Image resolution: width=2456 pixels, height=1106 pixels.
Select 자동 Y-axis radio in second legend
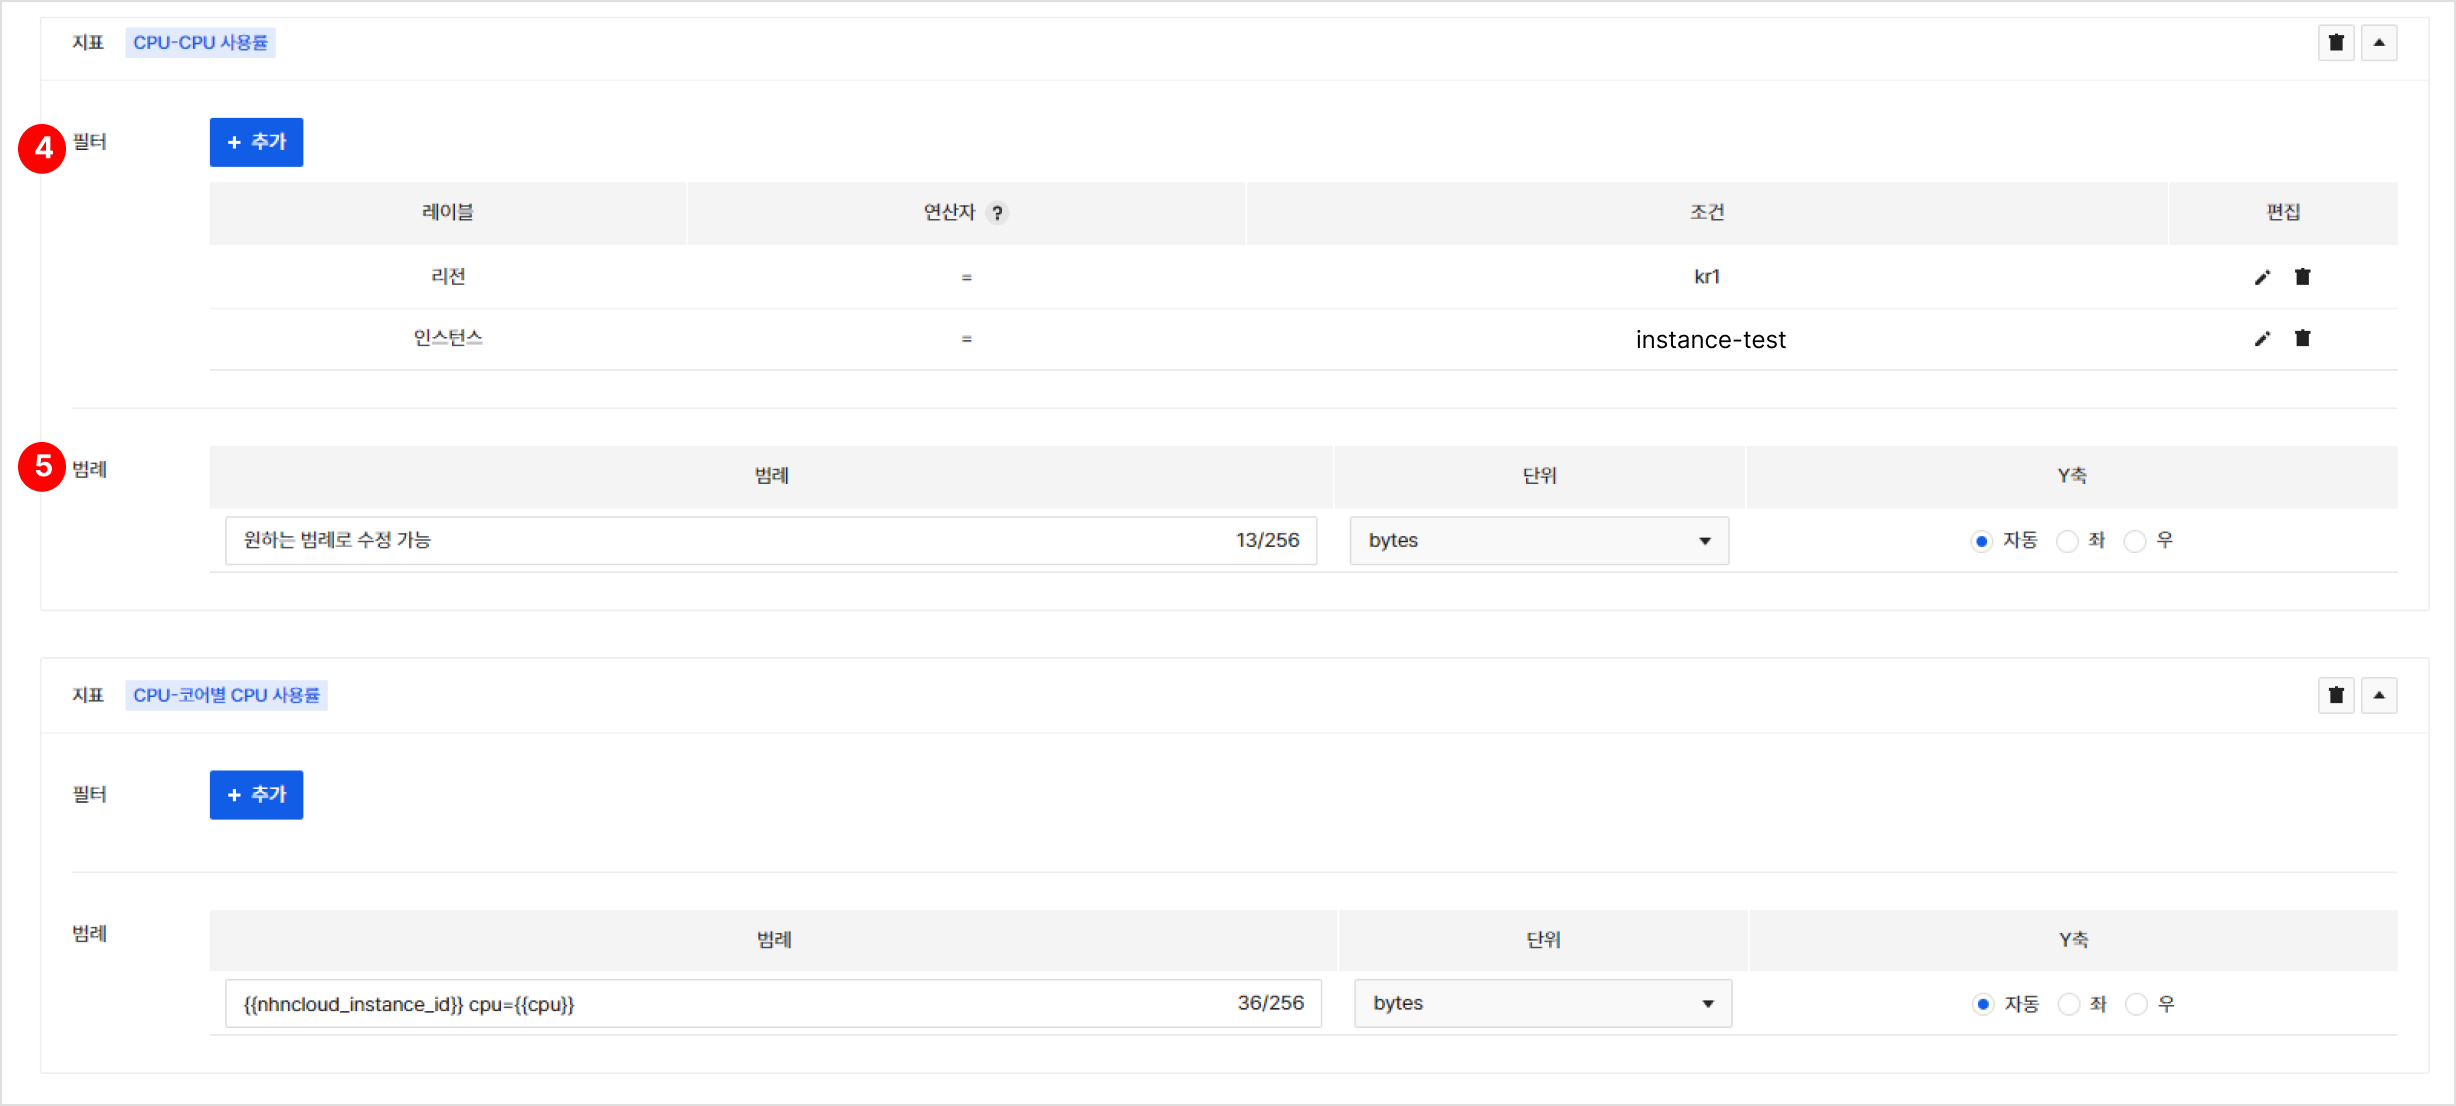coord(1983,1004)
